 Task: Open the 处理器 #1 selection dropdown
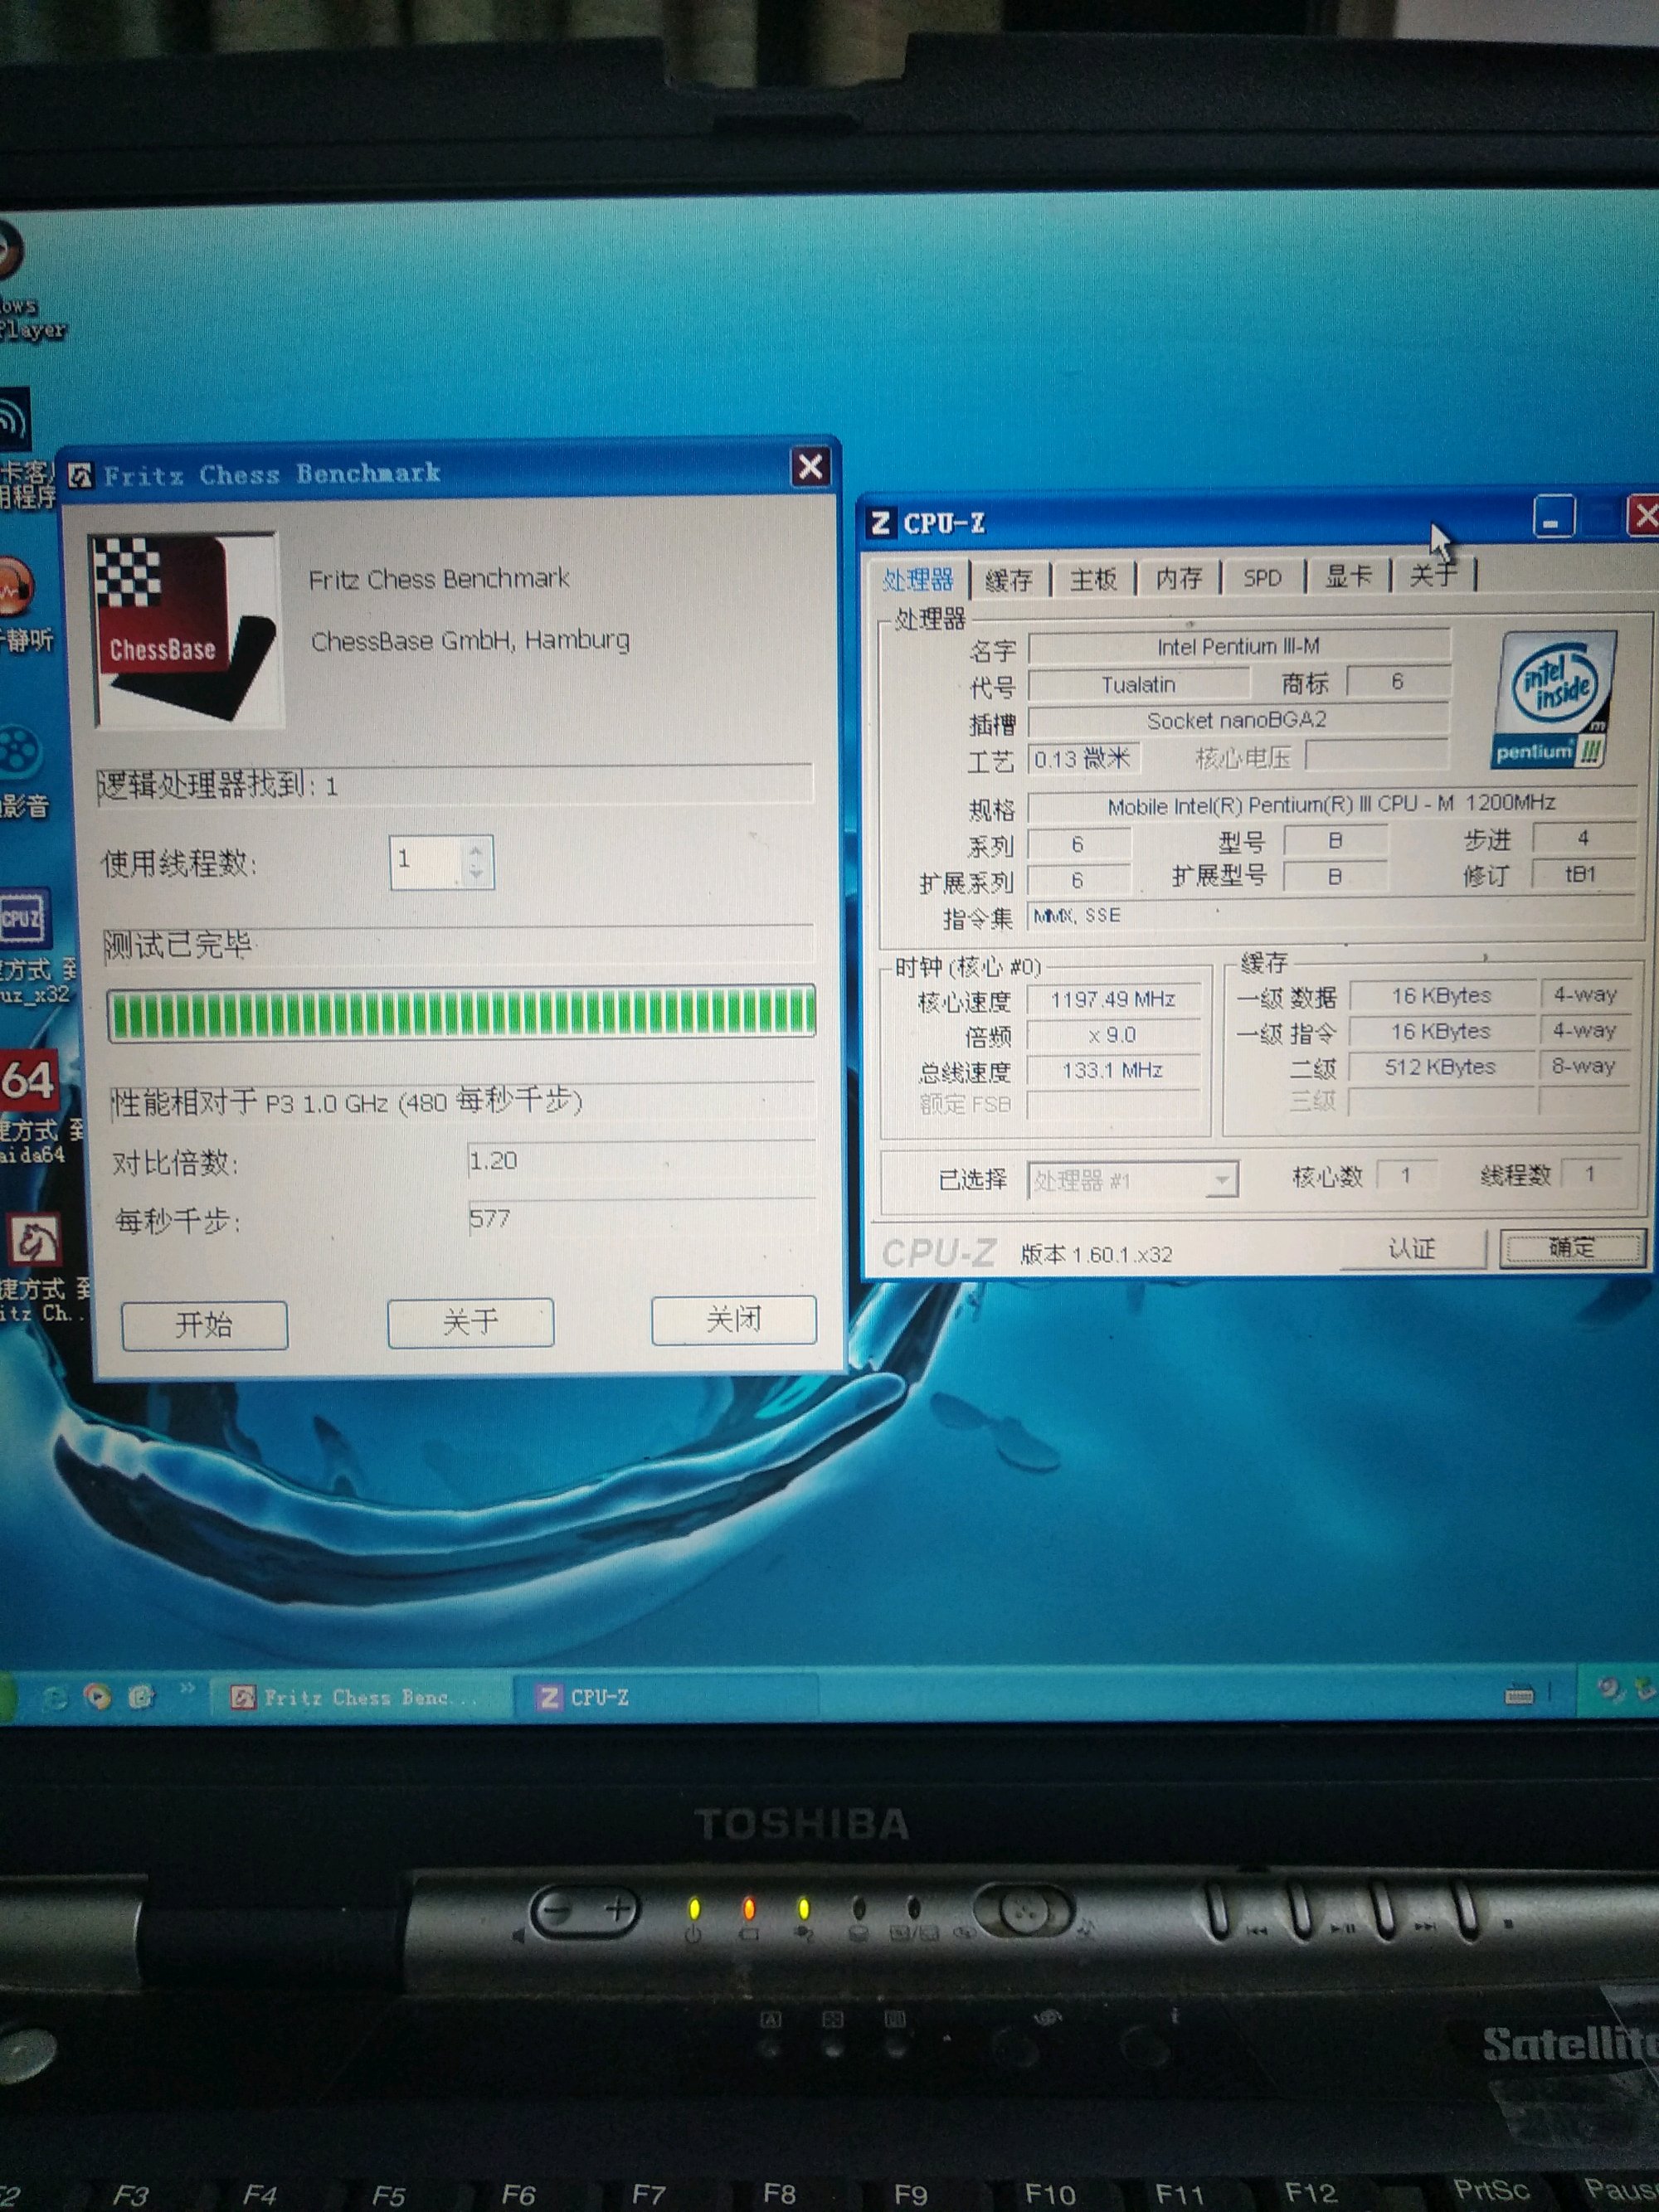click(x=1132, y=1181)
